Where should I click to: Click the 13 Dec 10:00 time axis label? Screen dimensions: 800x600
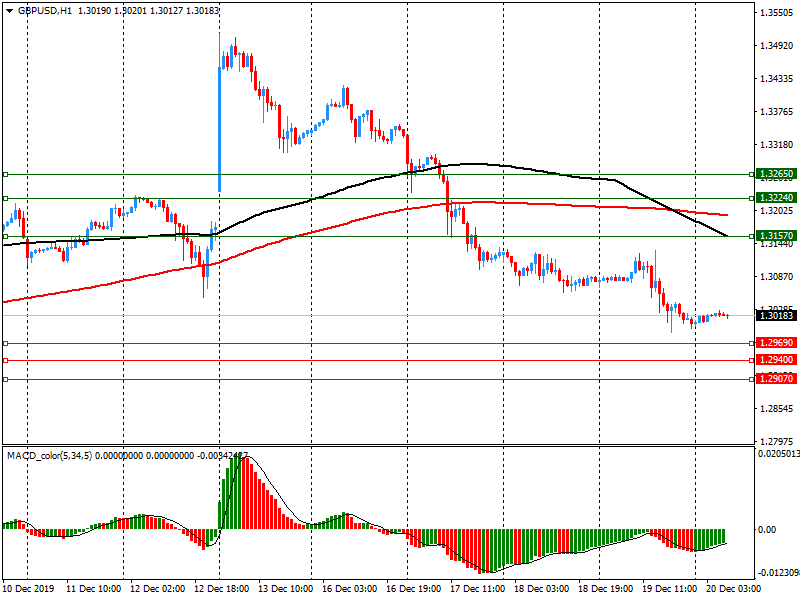[286, 591]
